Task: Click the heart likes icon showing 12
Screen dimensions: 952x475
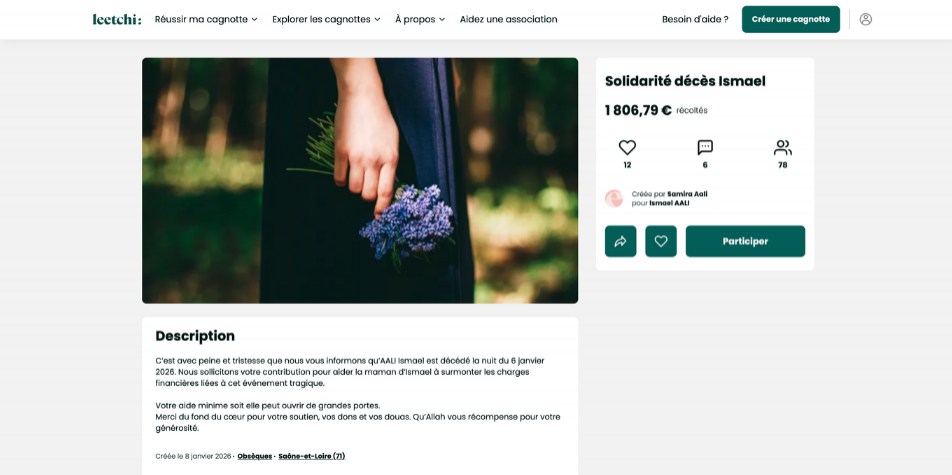Action: (627, 148)
